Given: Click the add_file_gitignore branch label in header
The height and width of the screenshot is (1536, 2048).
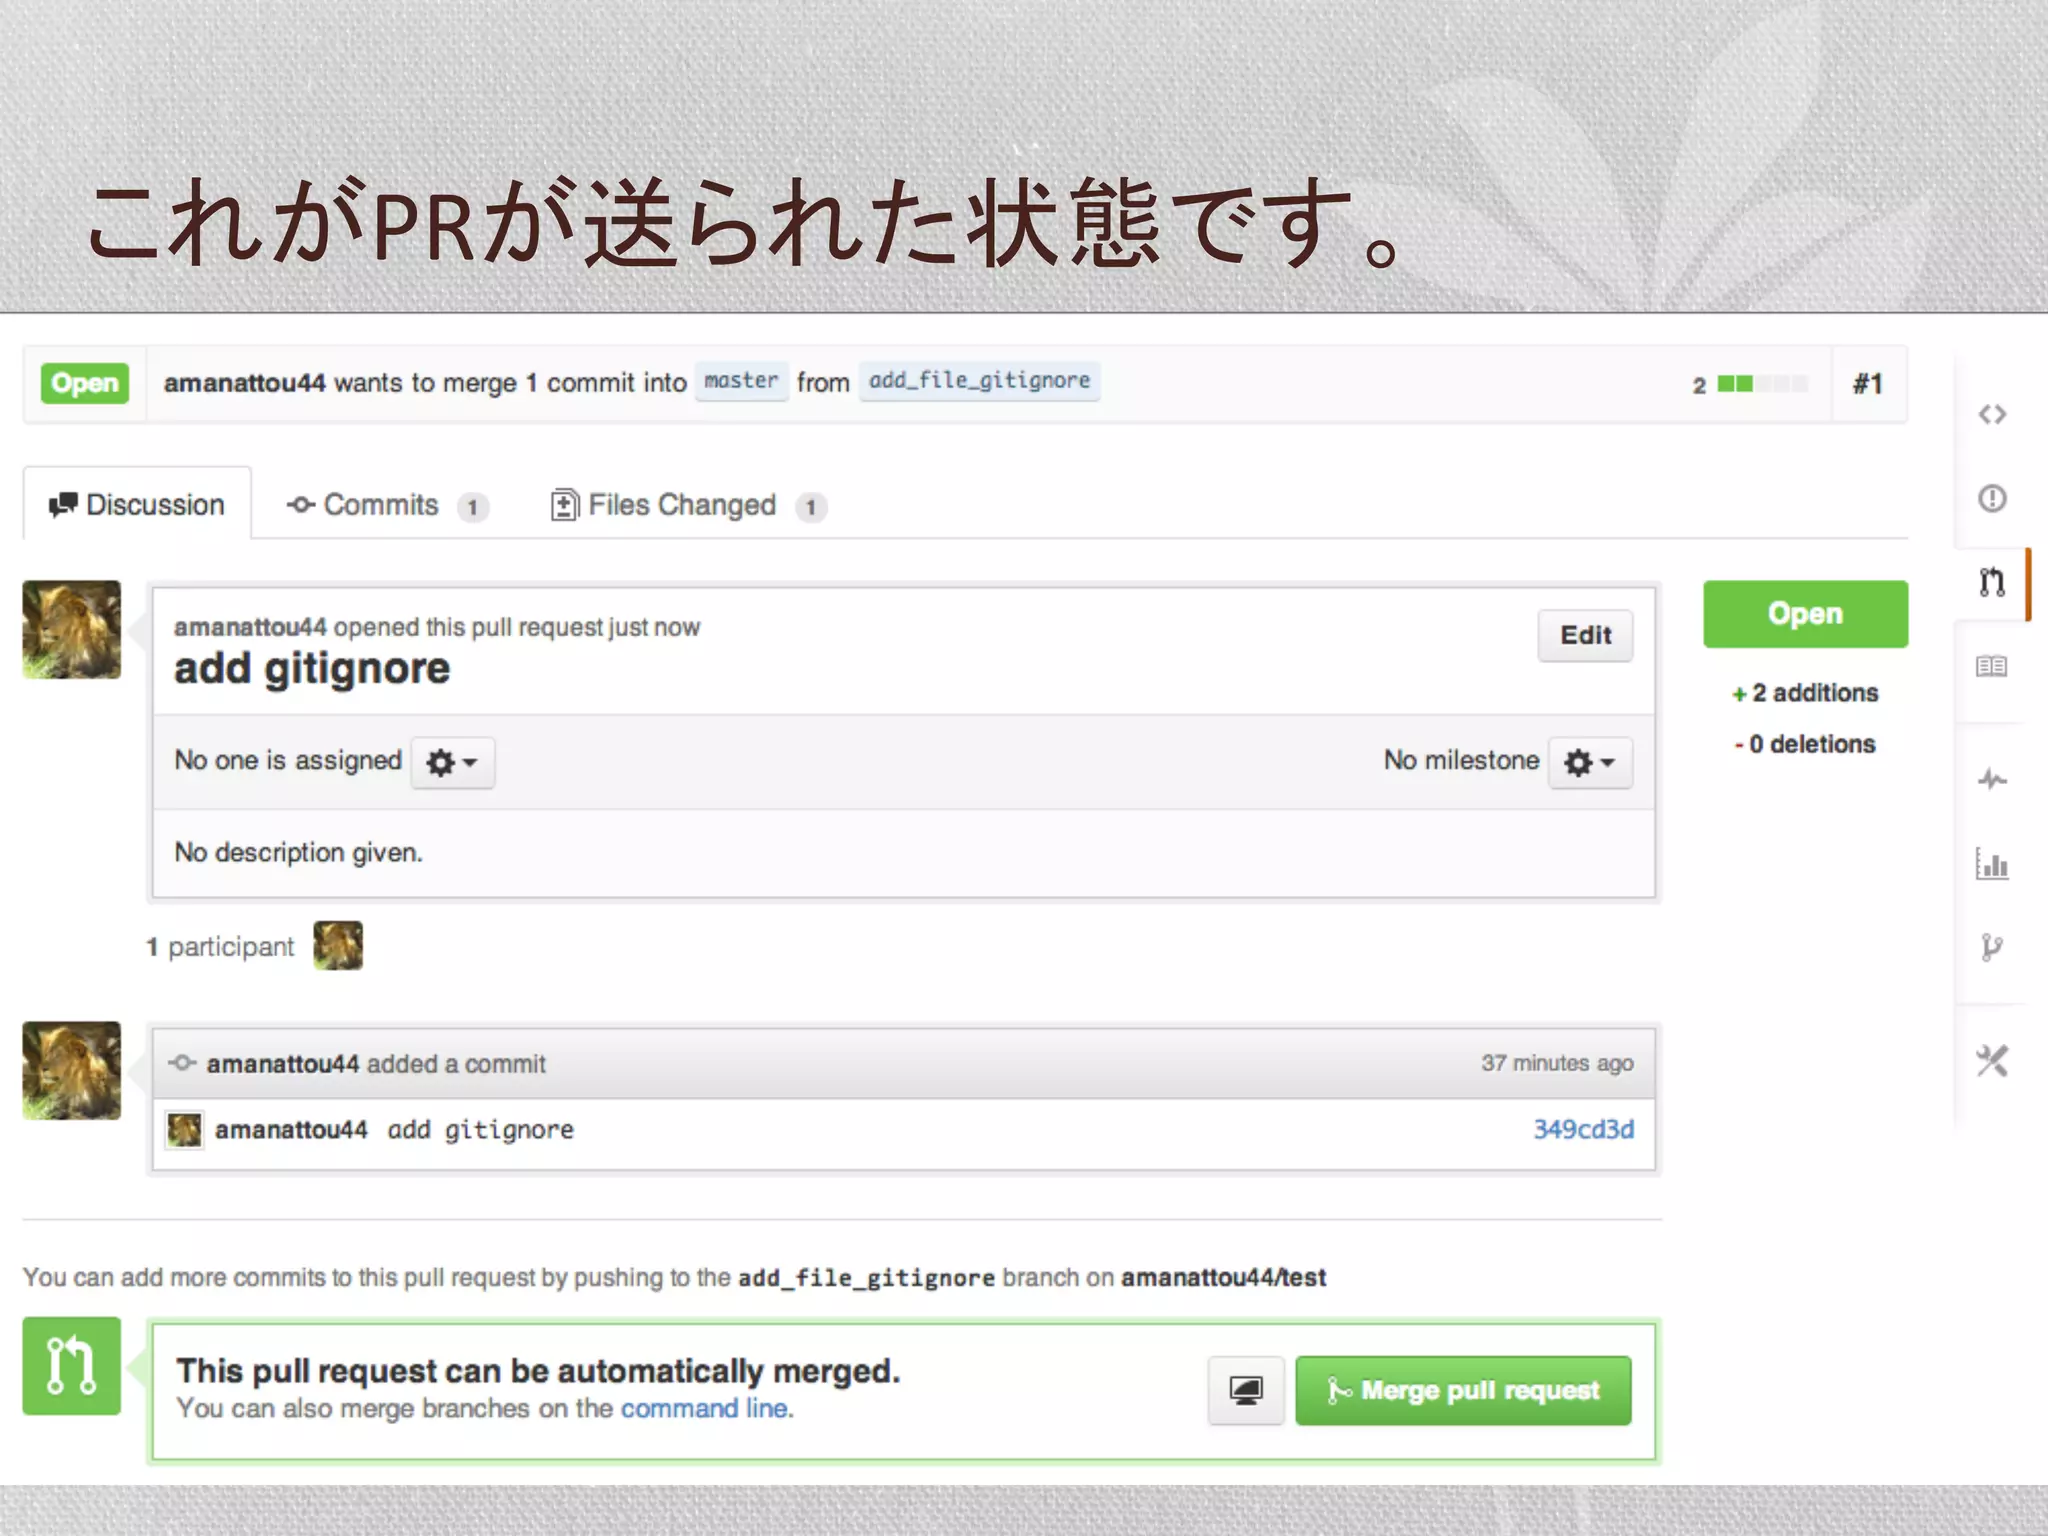Looking at the screenshot, I should click(979, 381).
